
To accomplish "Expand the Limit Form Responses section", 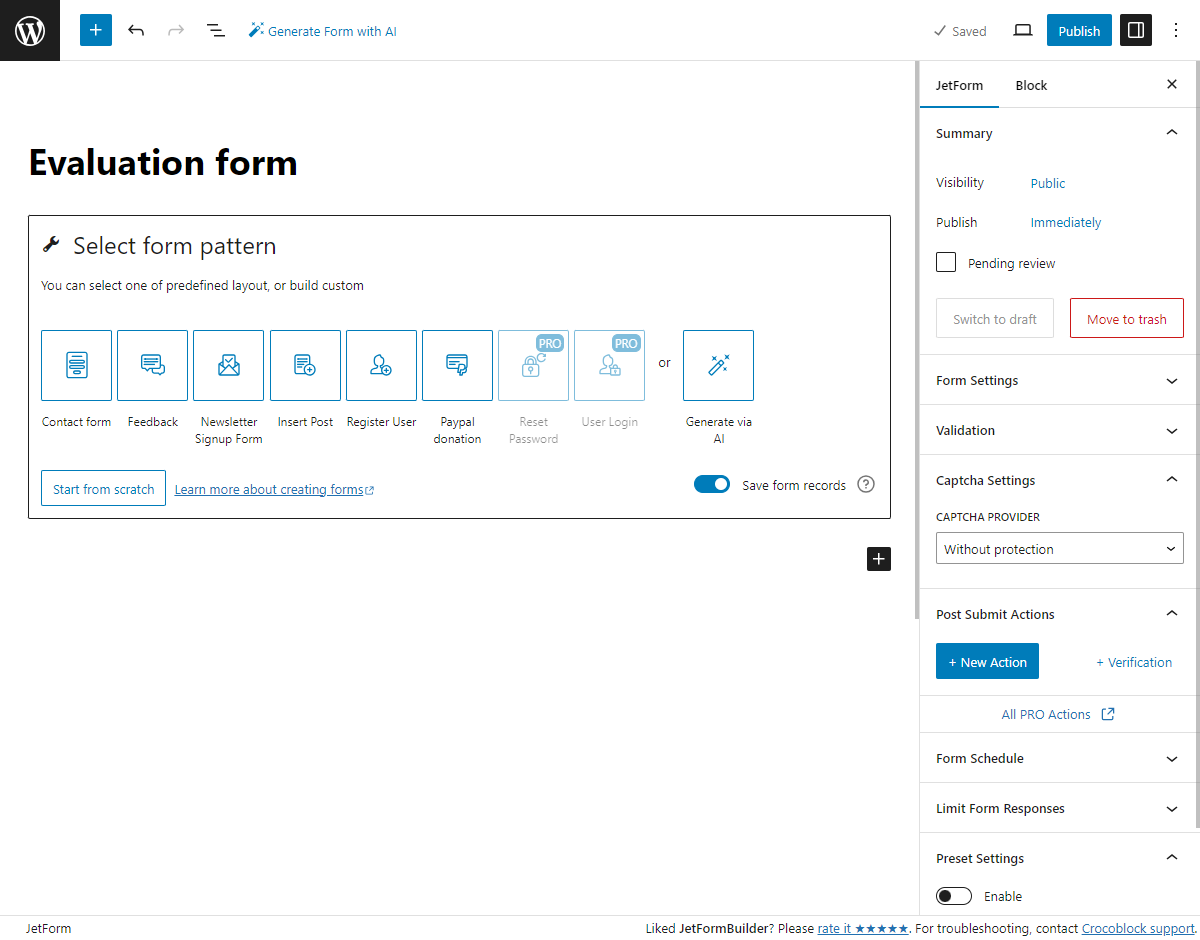I will pyautogui.click(x=1057, y=808).
